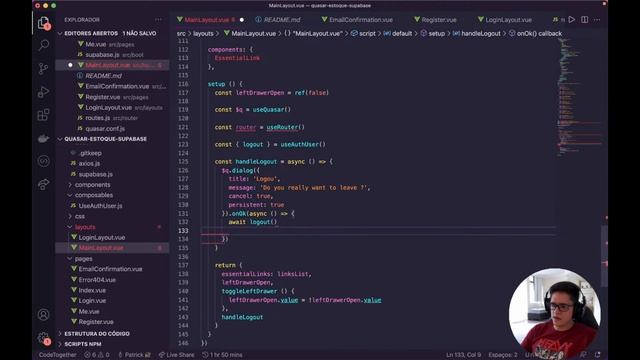The image size is (640, 360).
Task: Click breadcrumb item 'layouts'
Action: tap(203, 33)
